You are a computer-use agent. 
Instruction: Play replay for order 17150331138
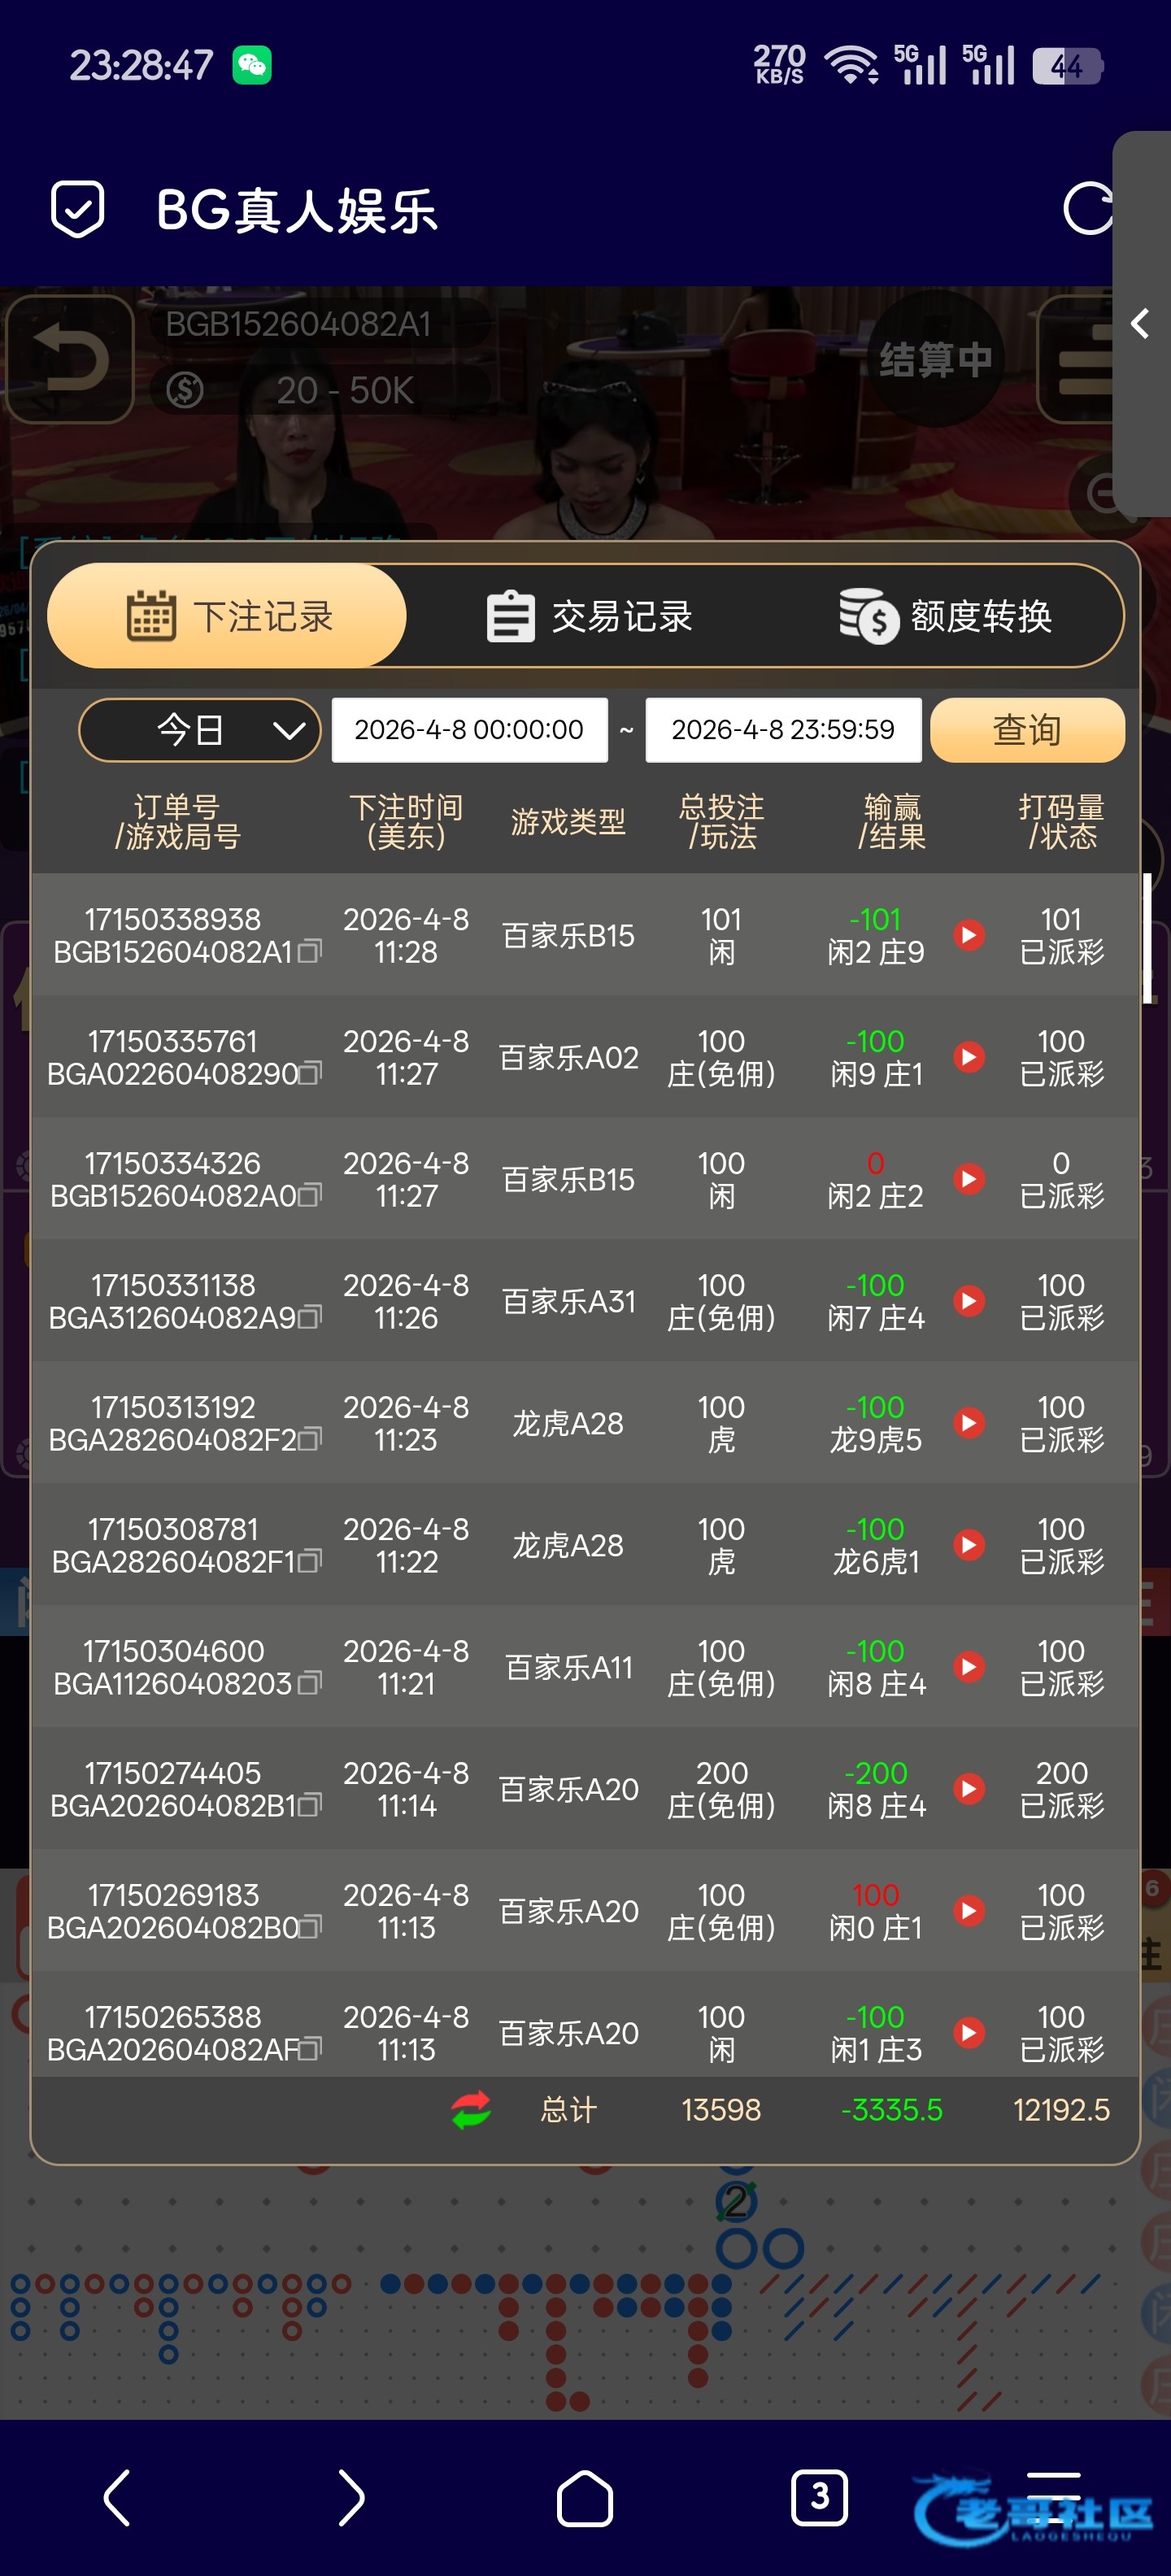point(968,1301)
